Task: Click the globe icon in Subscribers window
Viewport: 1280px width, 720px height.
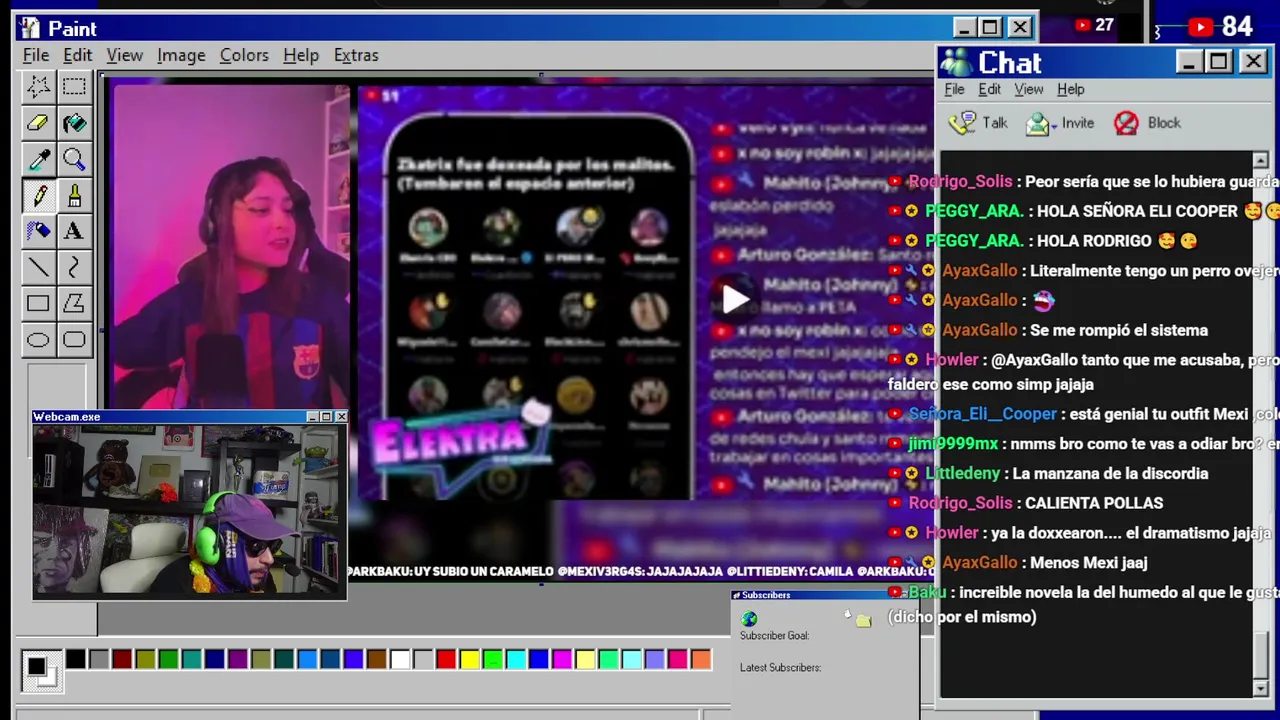Action: point(749,619)
